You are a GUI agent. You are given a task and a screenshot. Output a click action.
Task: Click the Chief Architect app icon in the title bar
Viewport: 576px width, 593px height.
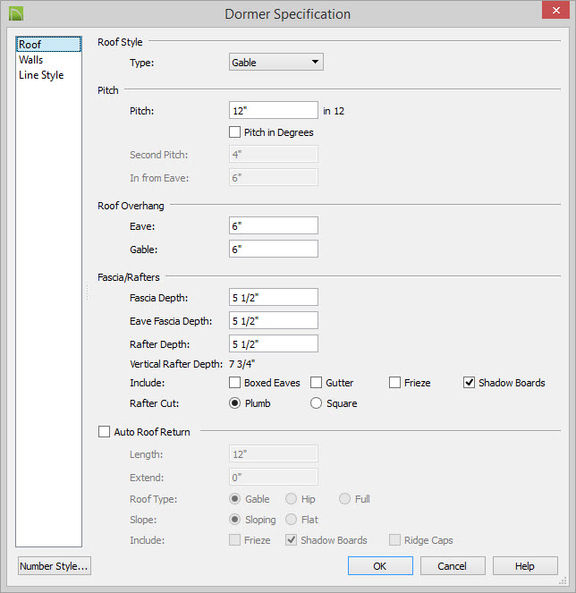click(x=16, y=14)
